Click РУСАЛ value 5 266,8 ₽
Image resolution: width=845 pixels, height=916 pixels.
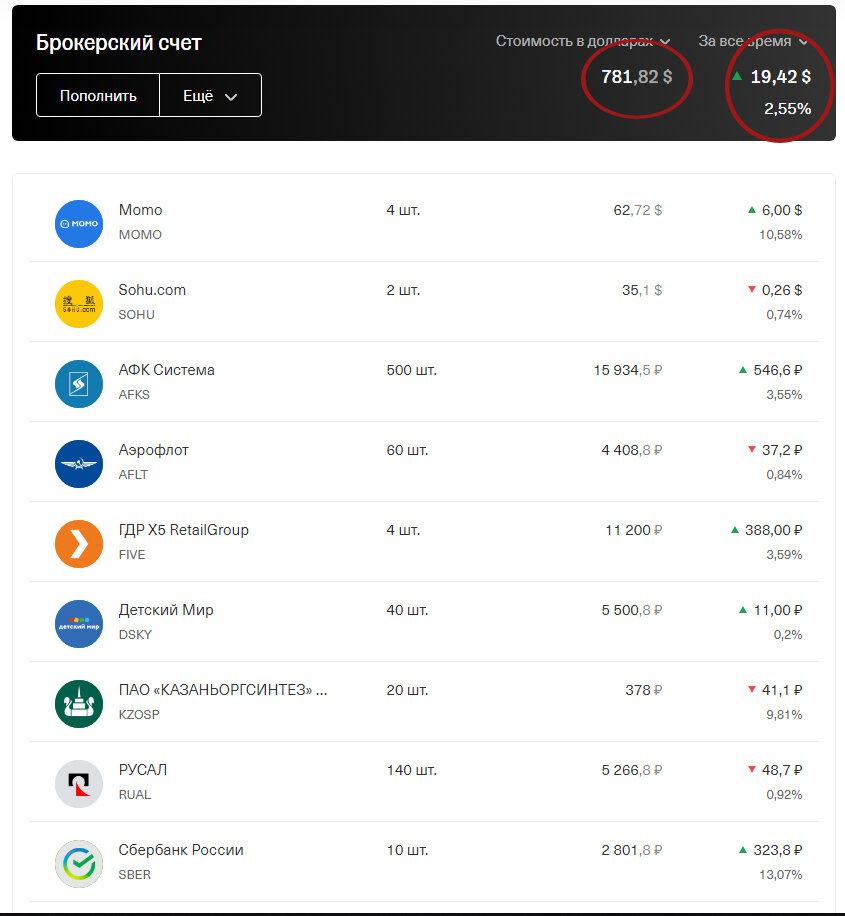click(632, 771)
